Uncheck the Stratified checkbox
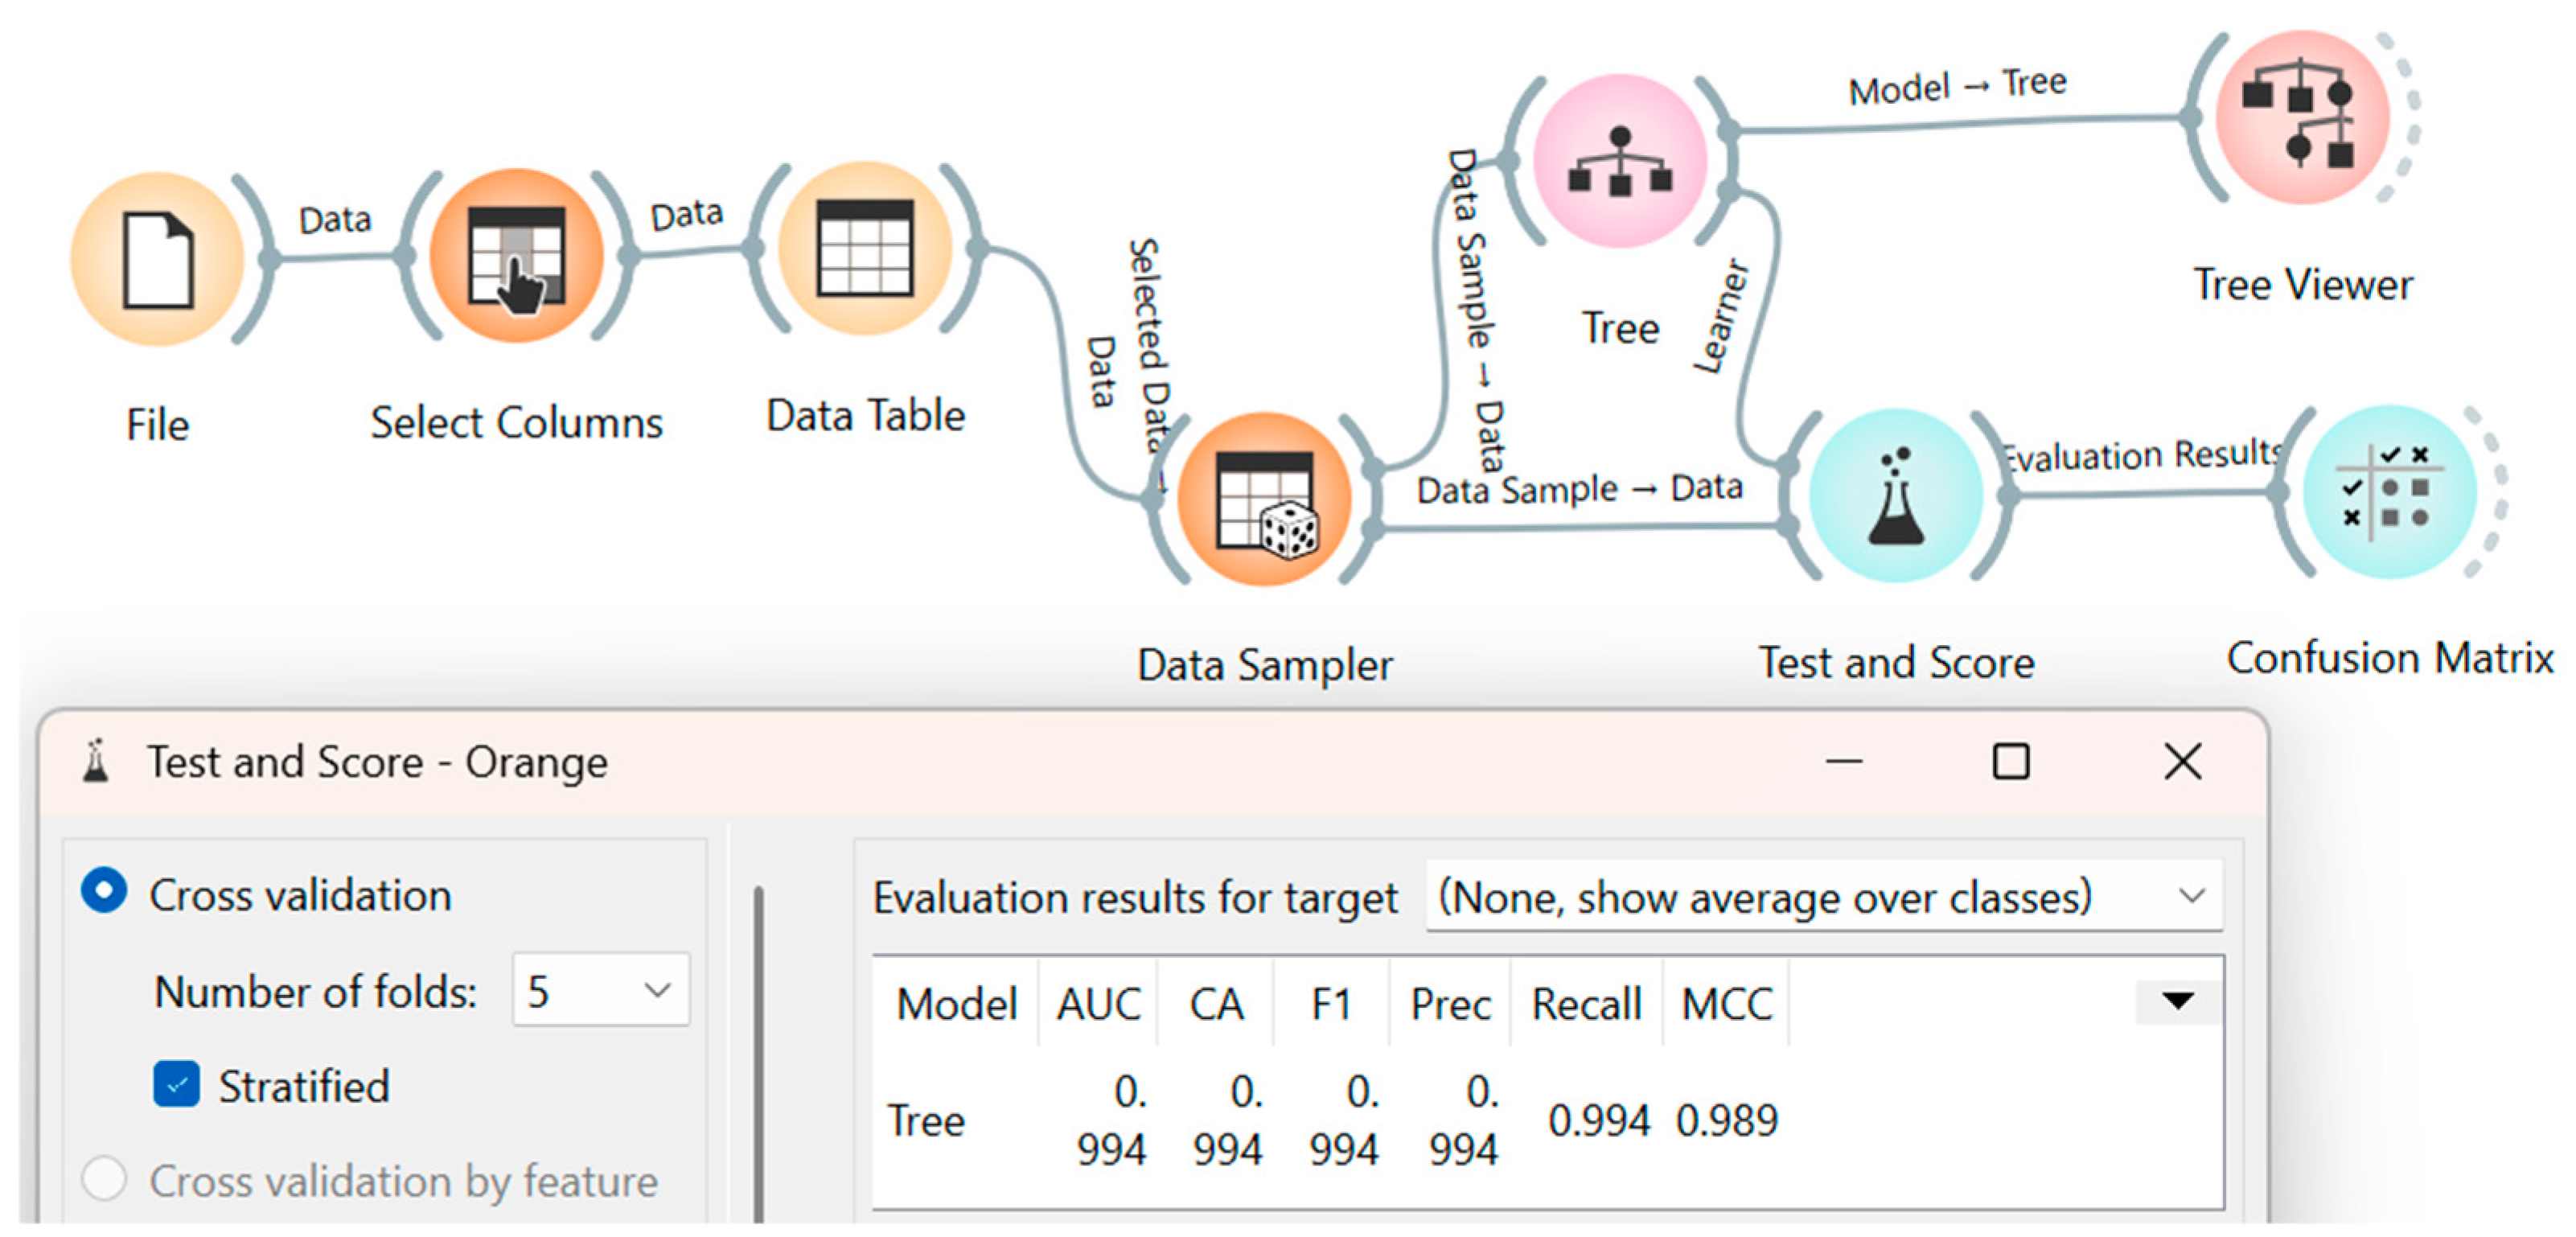This screenshot has height=1237, width=2576. click(176, 1085)
